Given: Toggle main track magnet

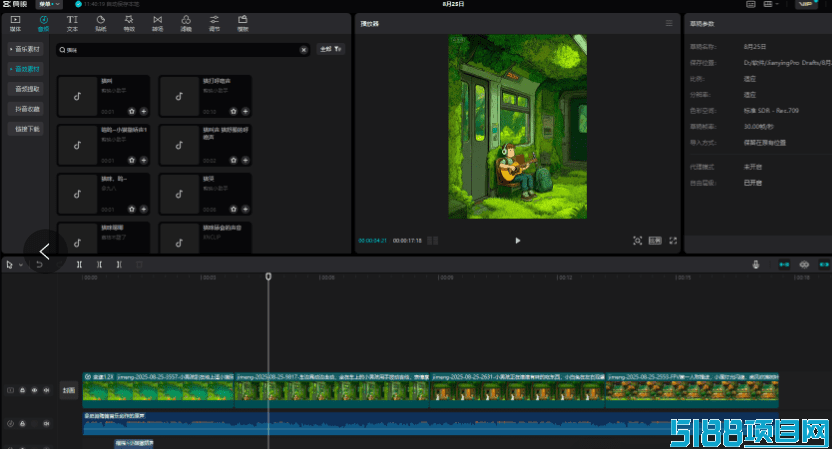Looking at the screenshot, I should [784, 264].
